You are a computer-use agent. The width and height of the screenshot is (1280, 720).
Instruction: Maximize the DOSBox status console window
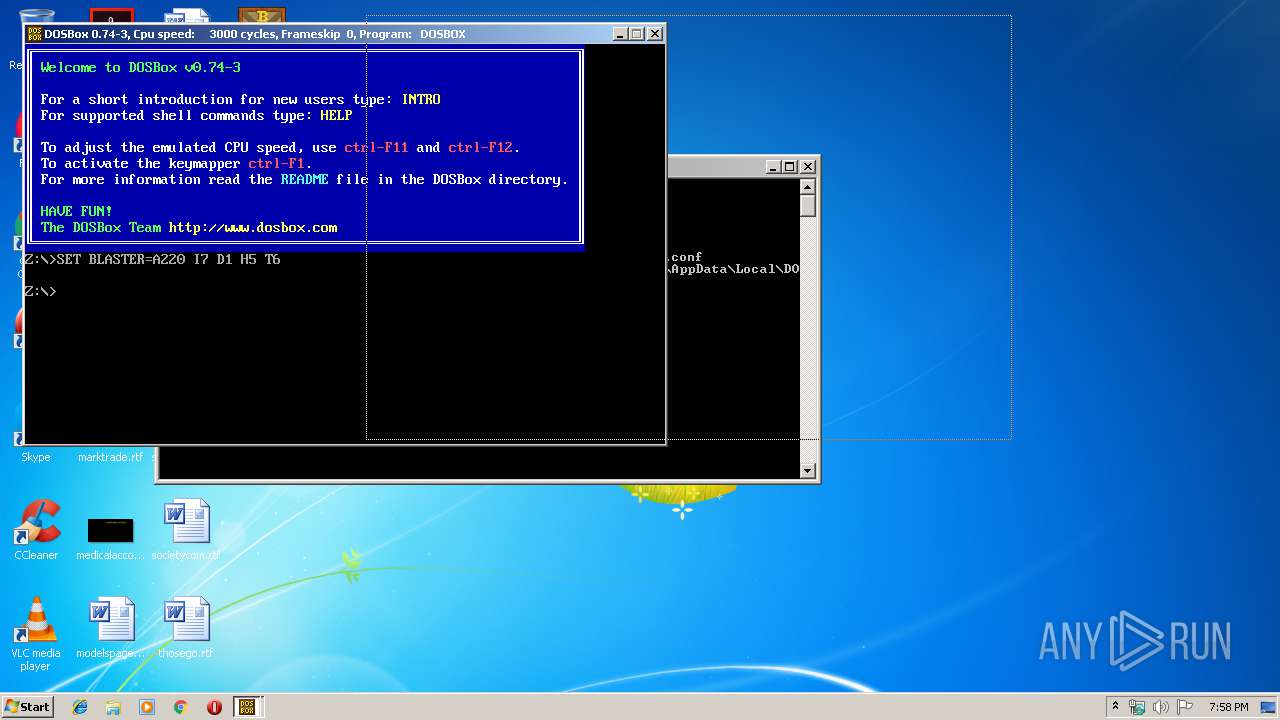click(x=790, y=167)
